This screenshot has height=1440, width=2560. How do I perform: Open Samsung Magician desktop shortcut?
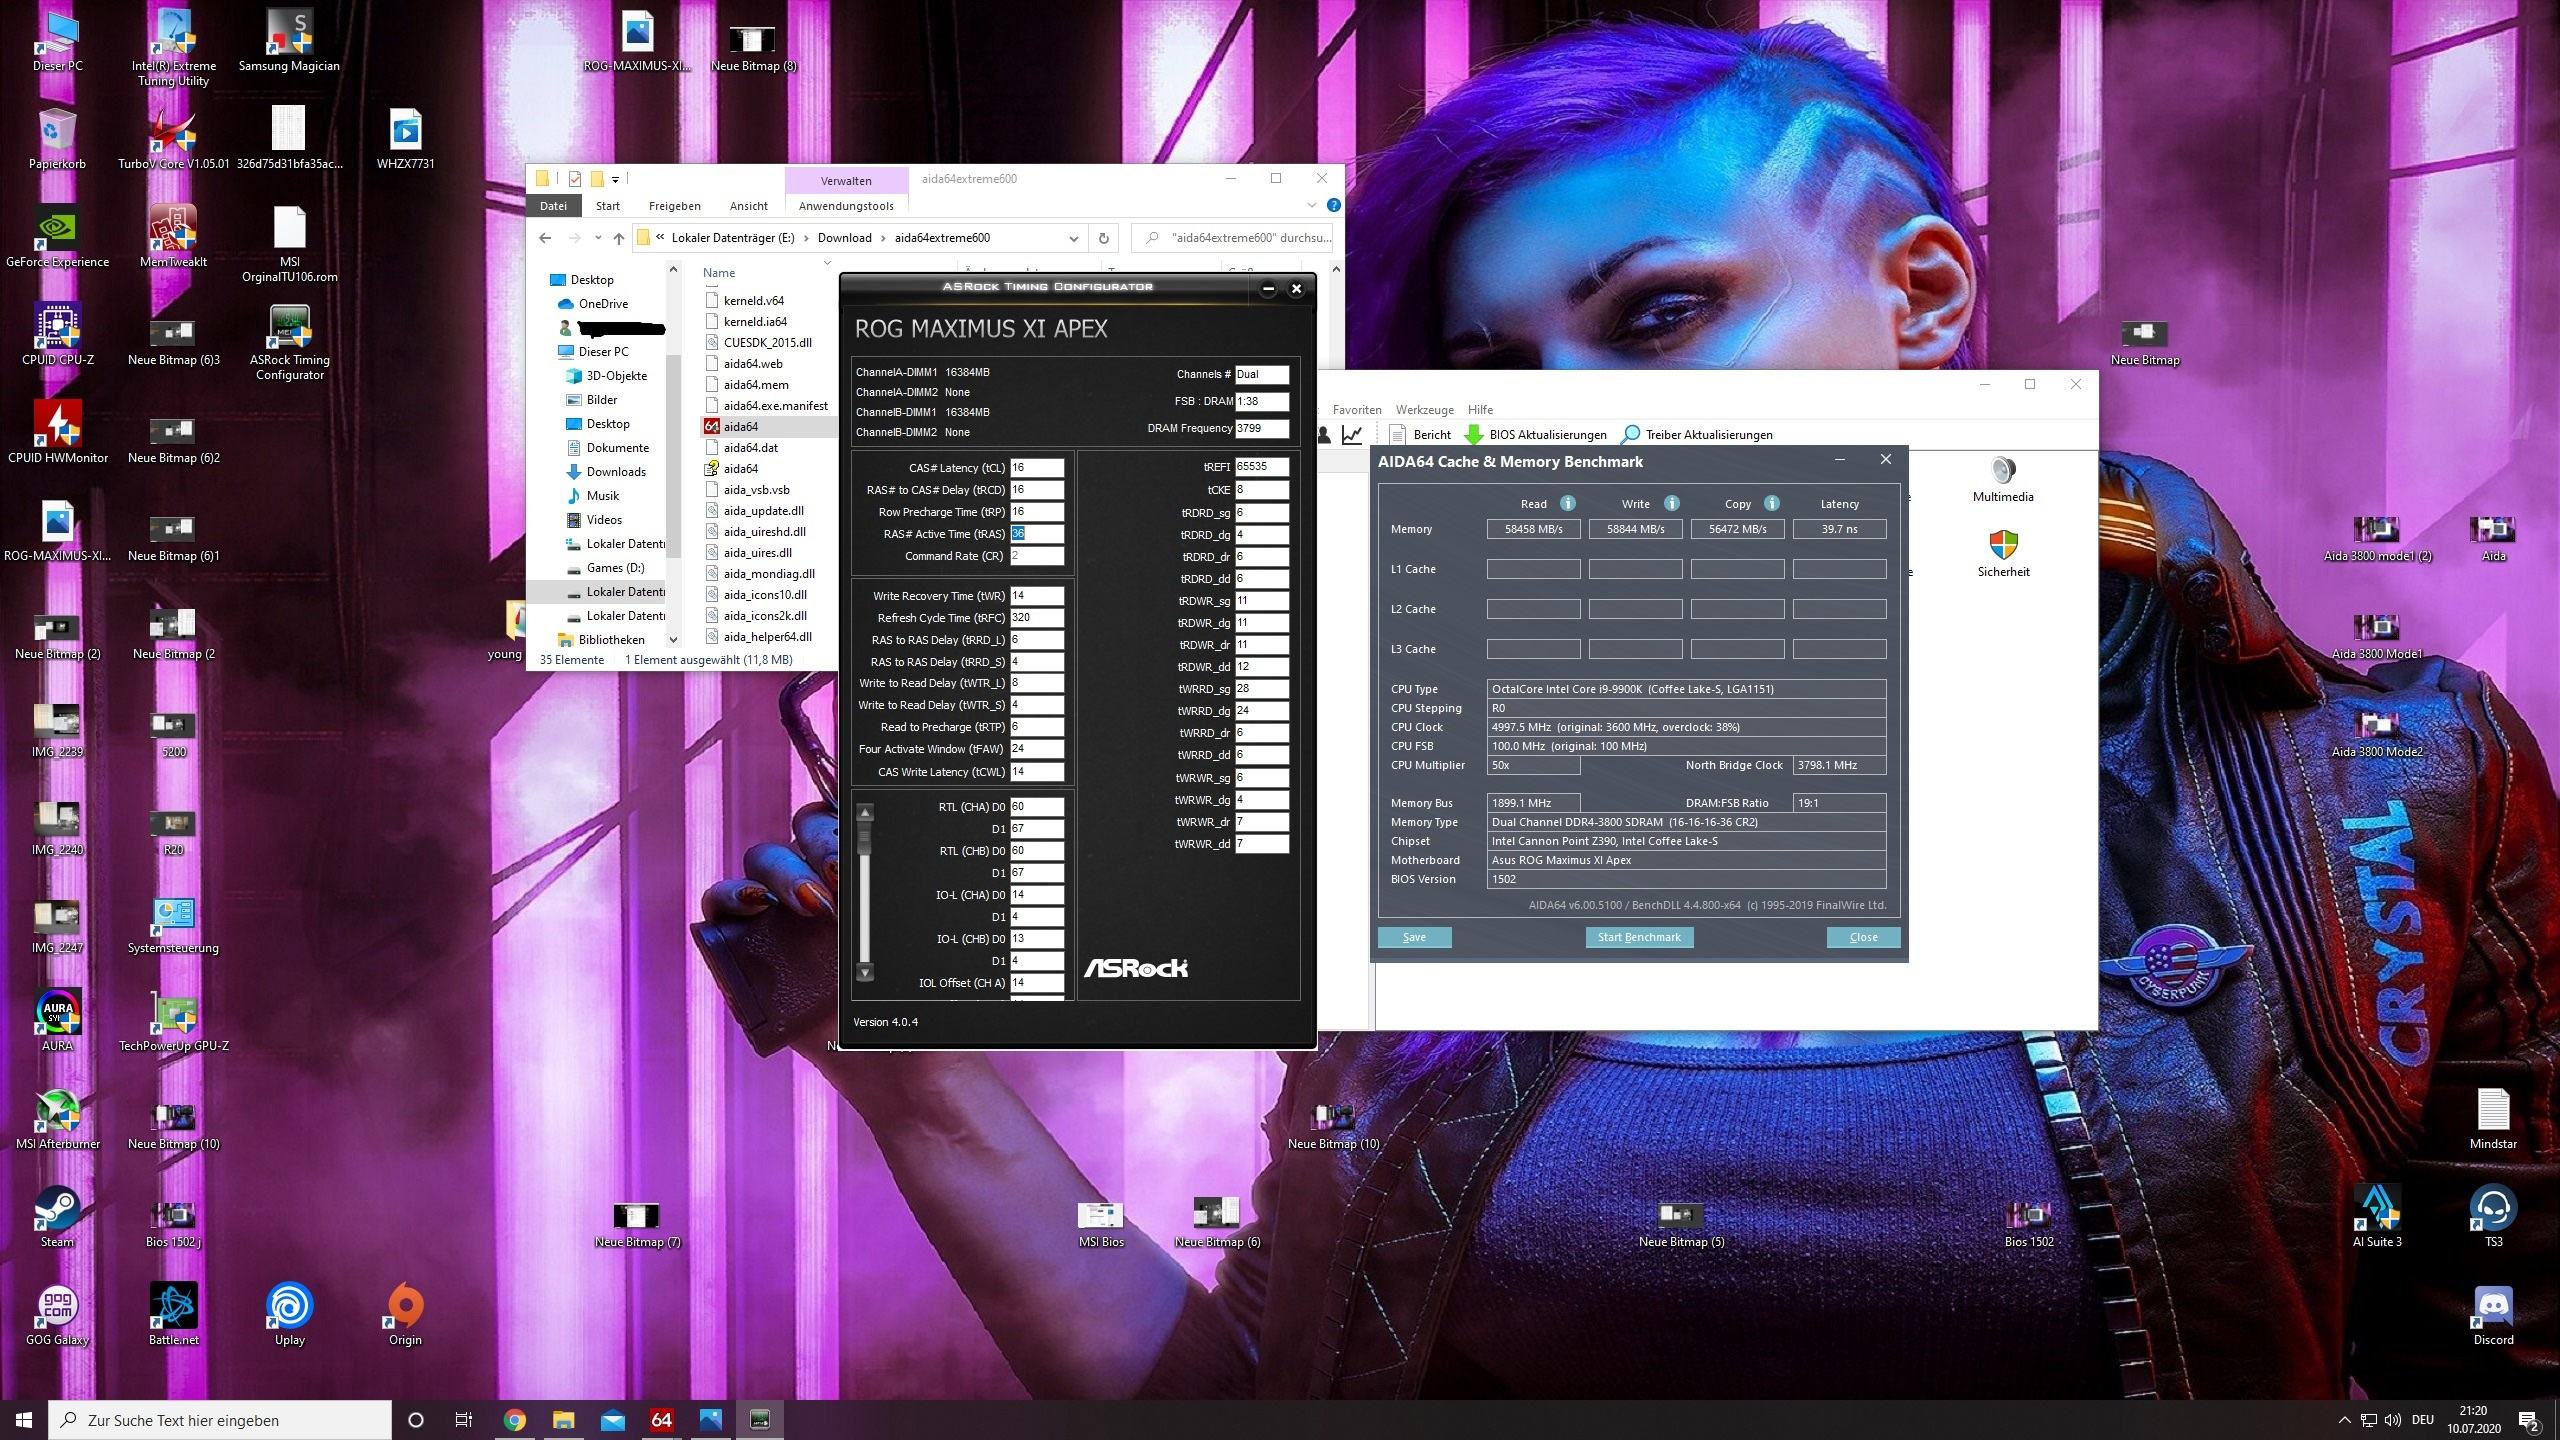[289, 42]
